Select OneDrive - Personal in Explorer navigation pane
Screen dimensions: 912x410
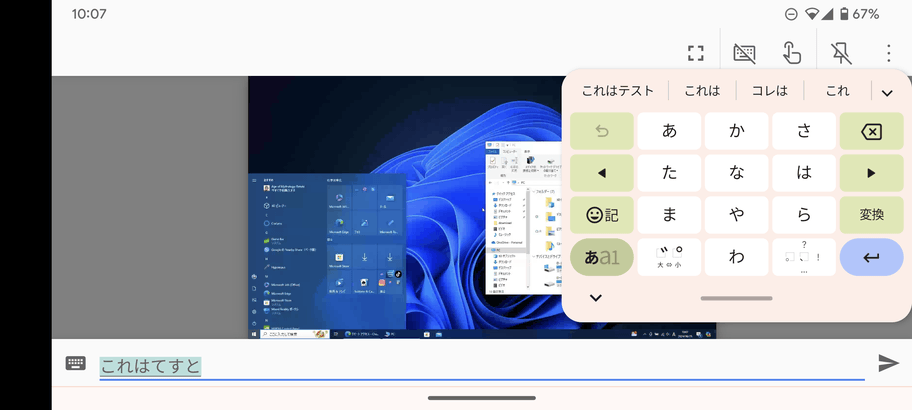[507, 242]
